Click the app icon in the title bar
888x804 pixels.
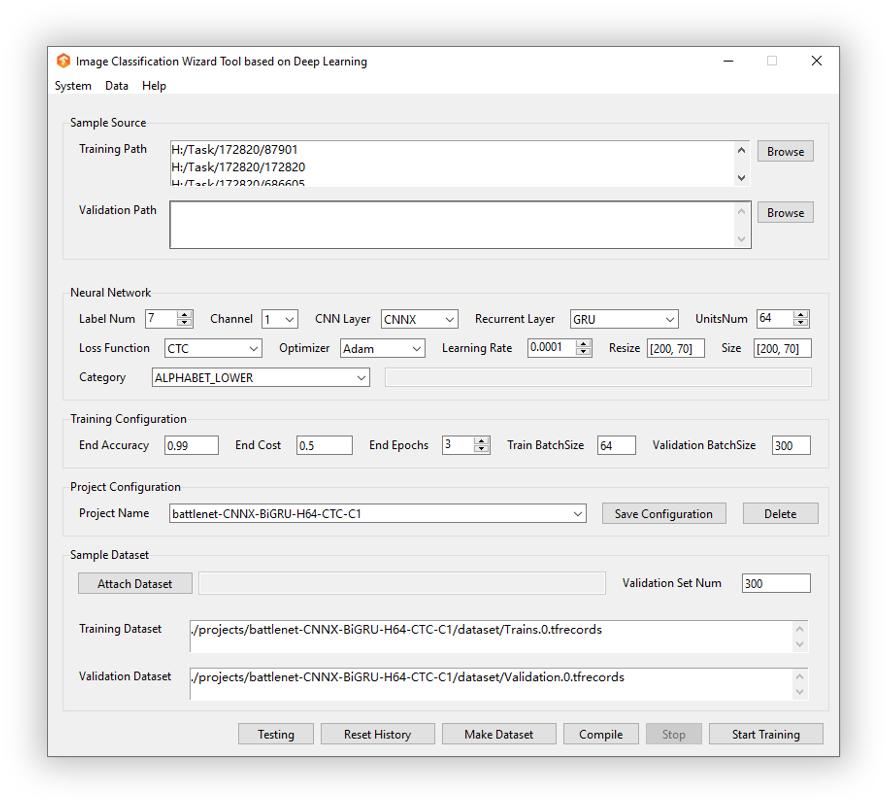[x=64, y=61]
